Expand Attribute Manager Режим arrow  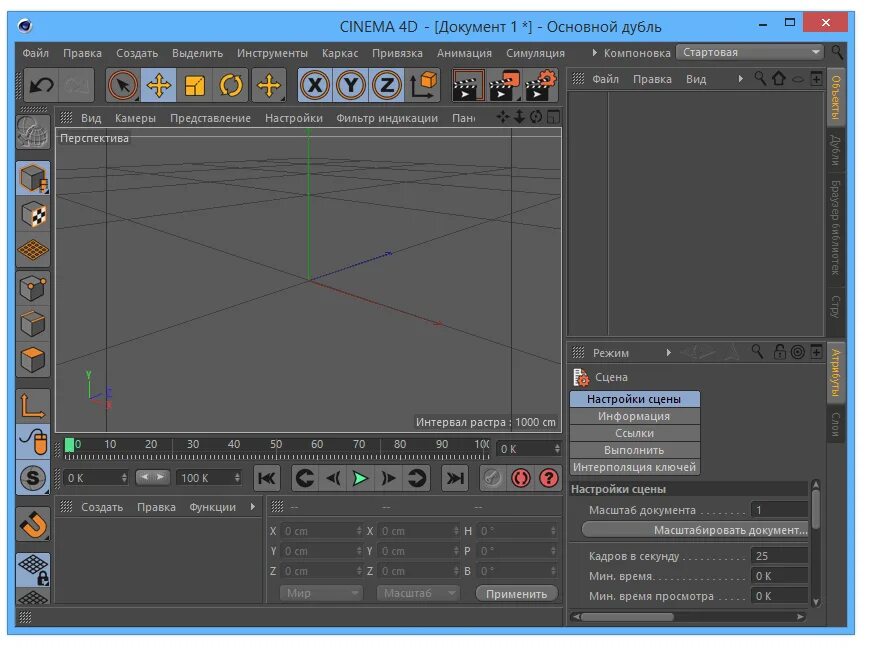pyautogui.click(x=668, y=353)
